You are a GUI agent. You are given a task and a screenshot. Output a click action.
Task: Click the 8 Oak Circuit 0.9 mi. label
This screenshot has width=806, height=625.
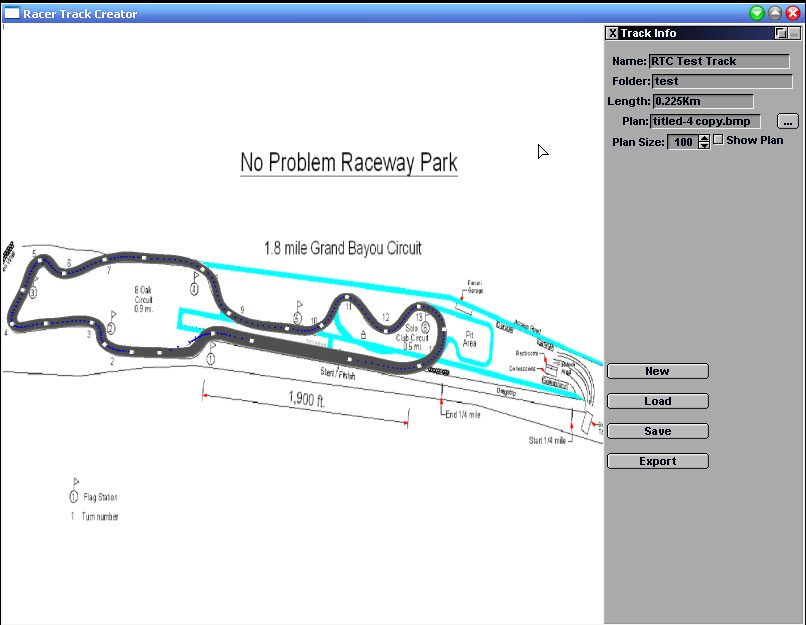(x=143, y=299)
